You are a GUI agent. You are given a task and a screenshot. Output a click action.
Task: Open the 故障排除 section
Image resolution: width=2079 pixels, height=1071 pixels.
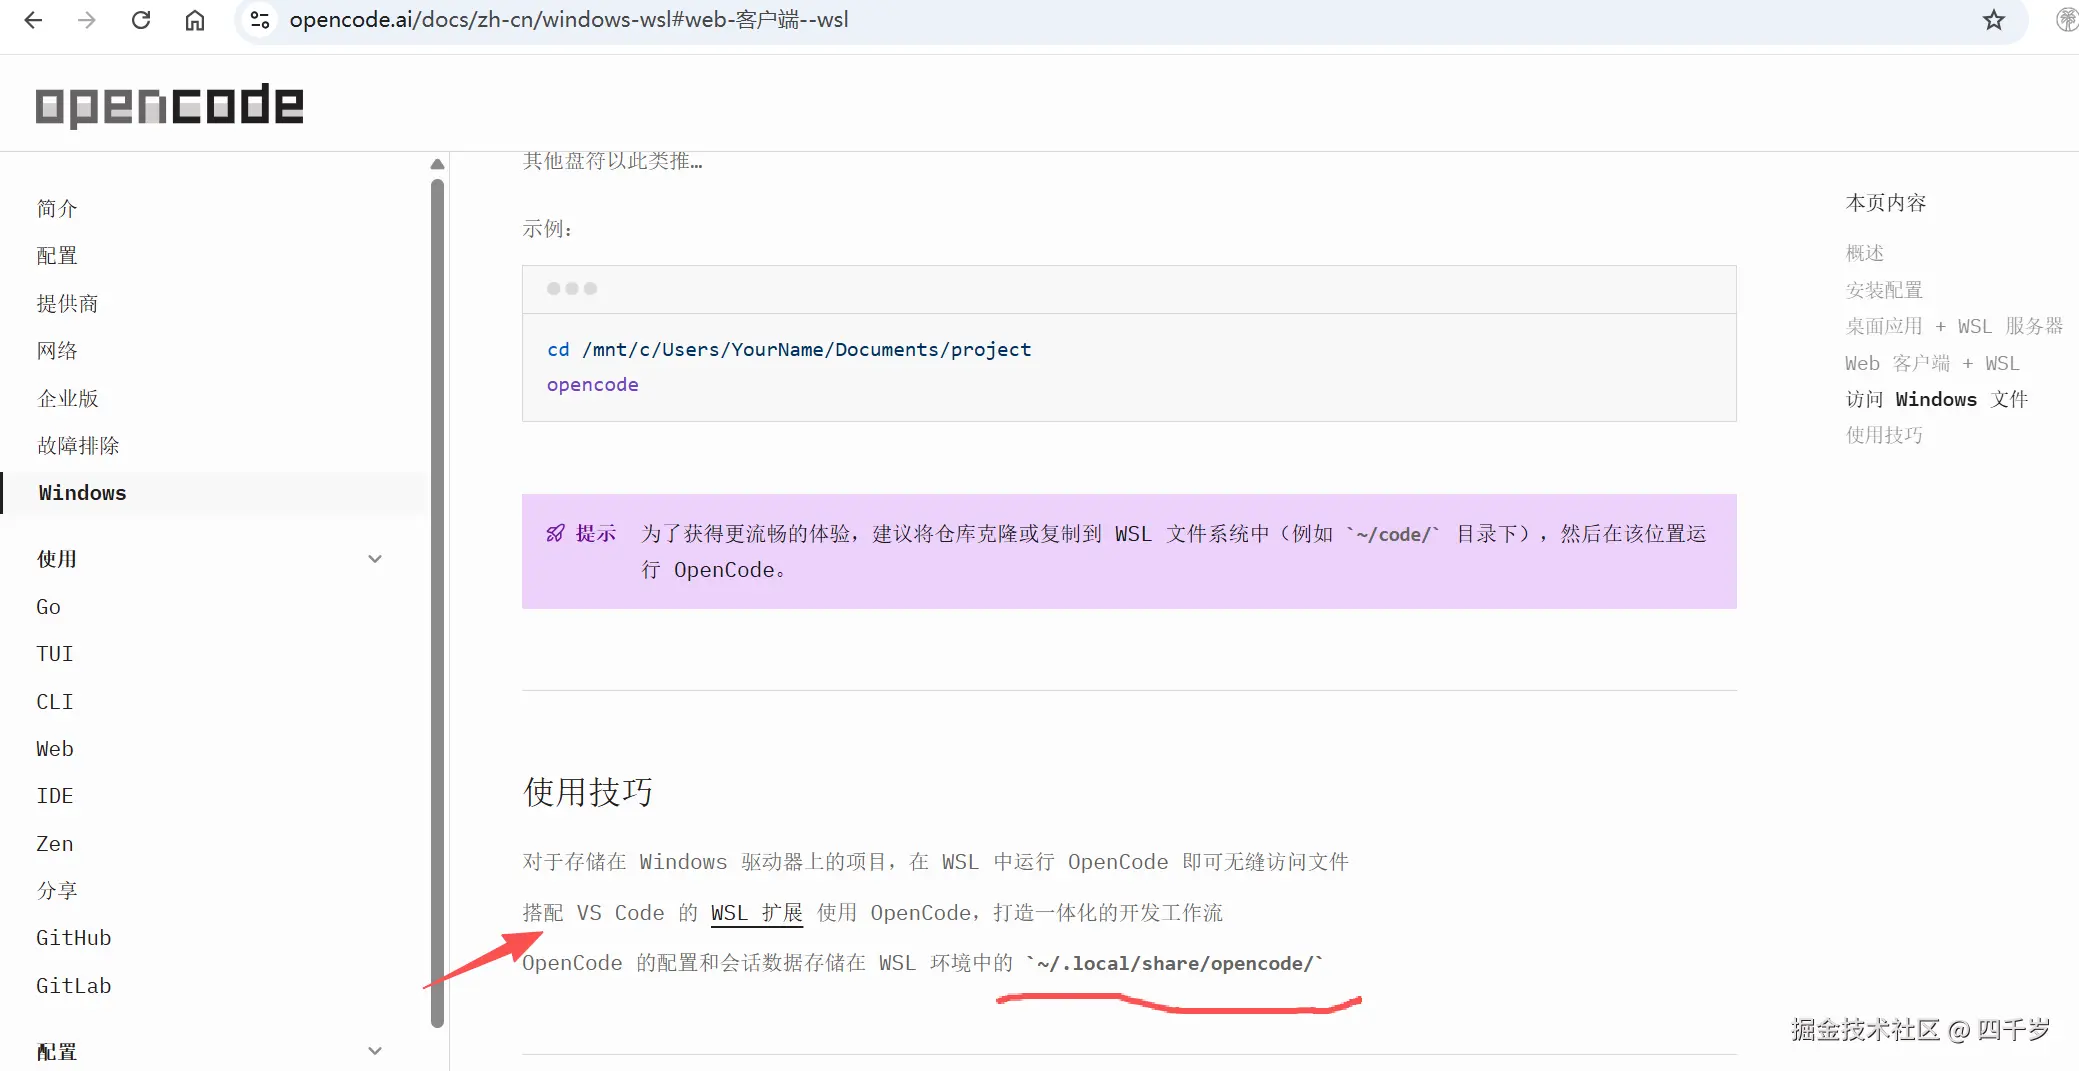coord(76,445)
